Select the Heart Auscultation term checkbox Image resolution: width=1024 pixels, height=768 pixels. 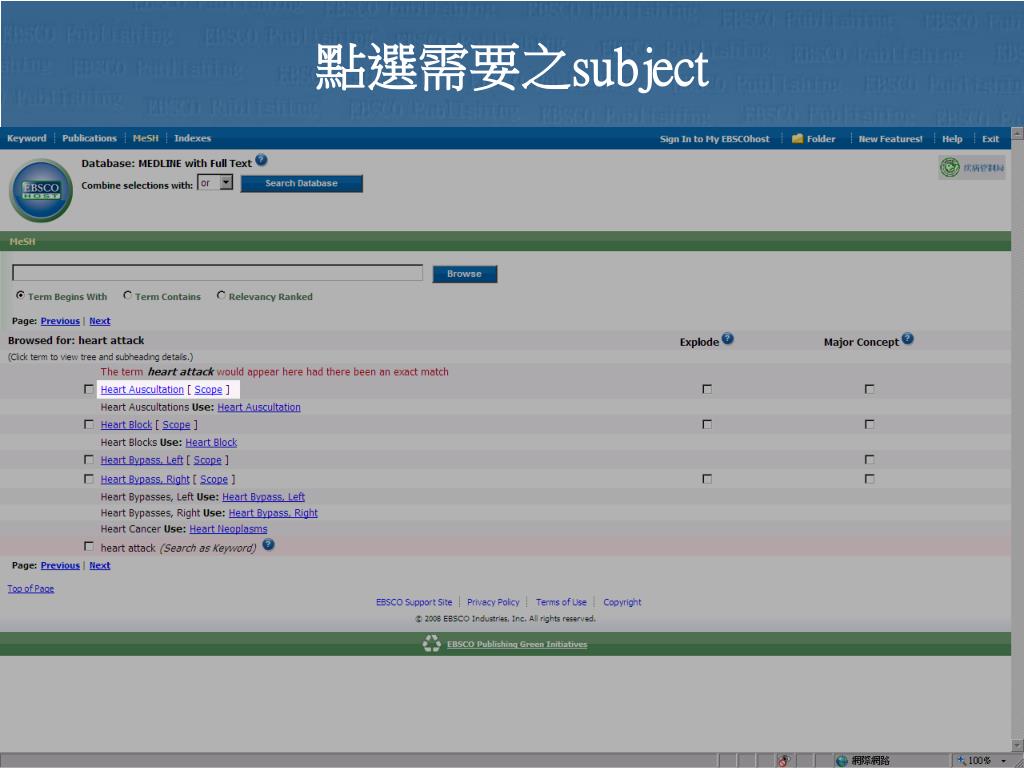click(89, 389)
